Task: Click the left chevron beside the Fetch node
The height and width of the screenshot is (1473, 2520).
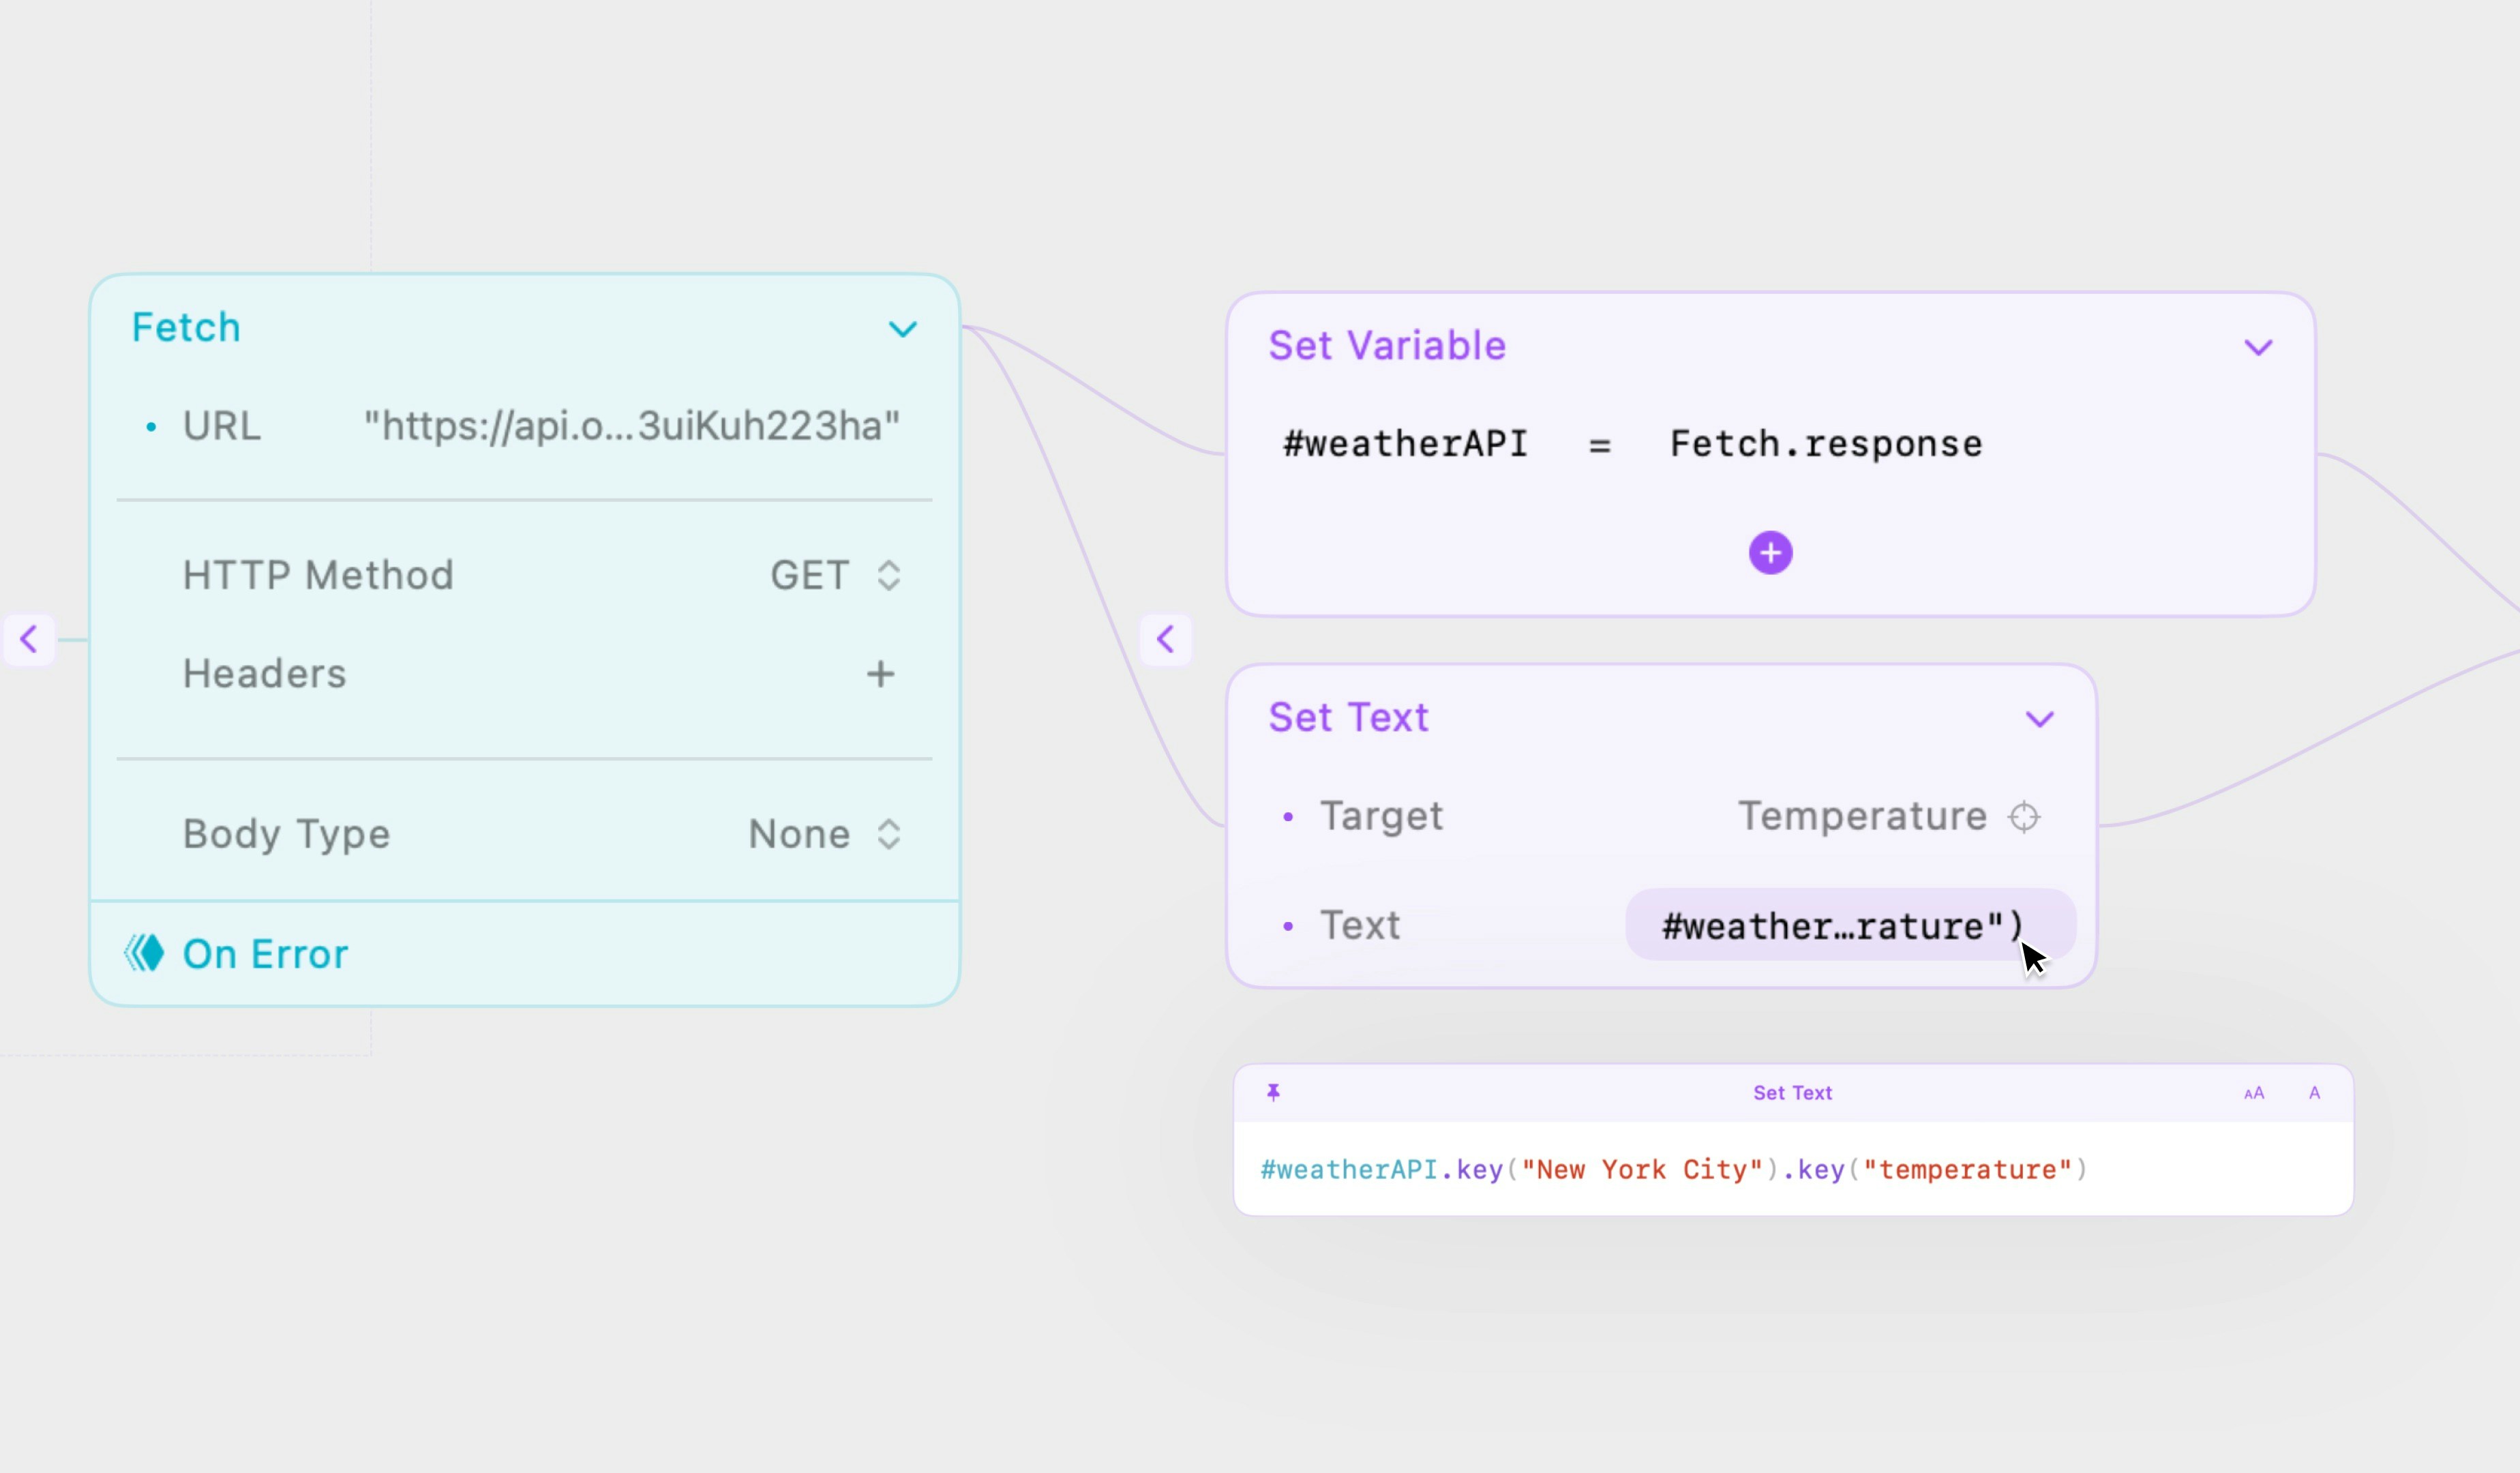Action: 29,639
